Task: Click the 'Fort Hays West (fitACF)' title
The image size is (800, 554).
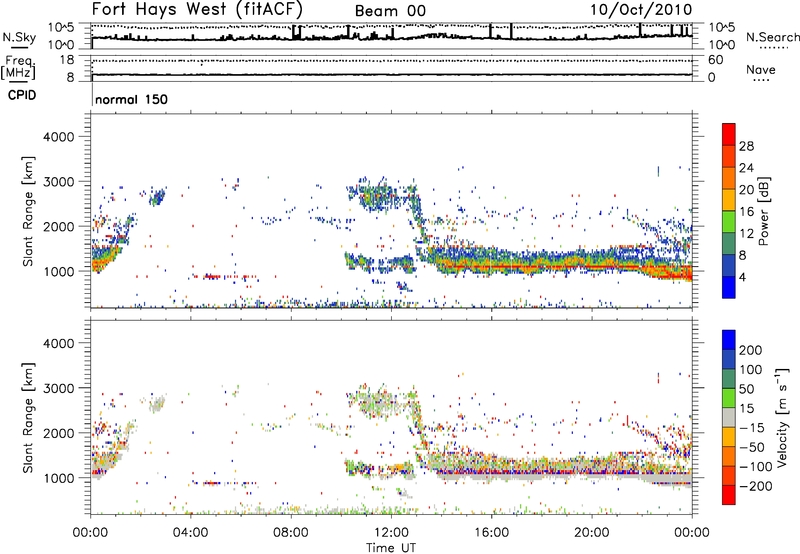Action: [197, 9]
